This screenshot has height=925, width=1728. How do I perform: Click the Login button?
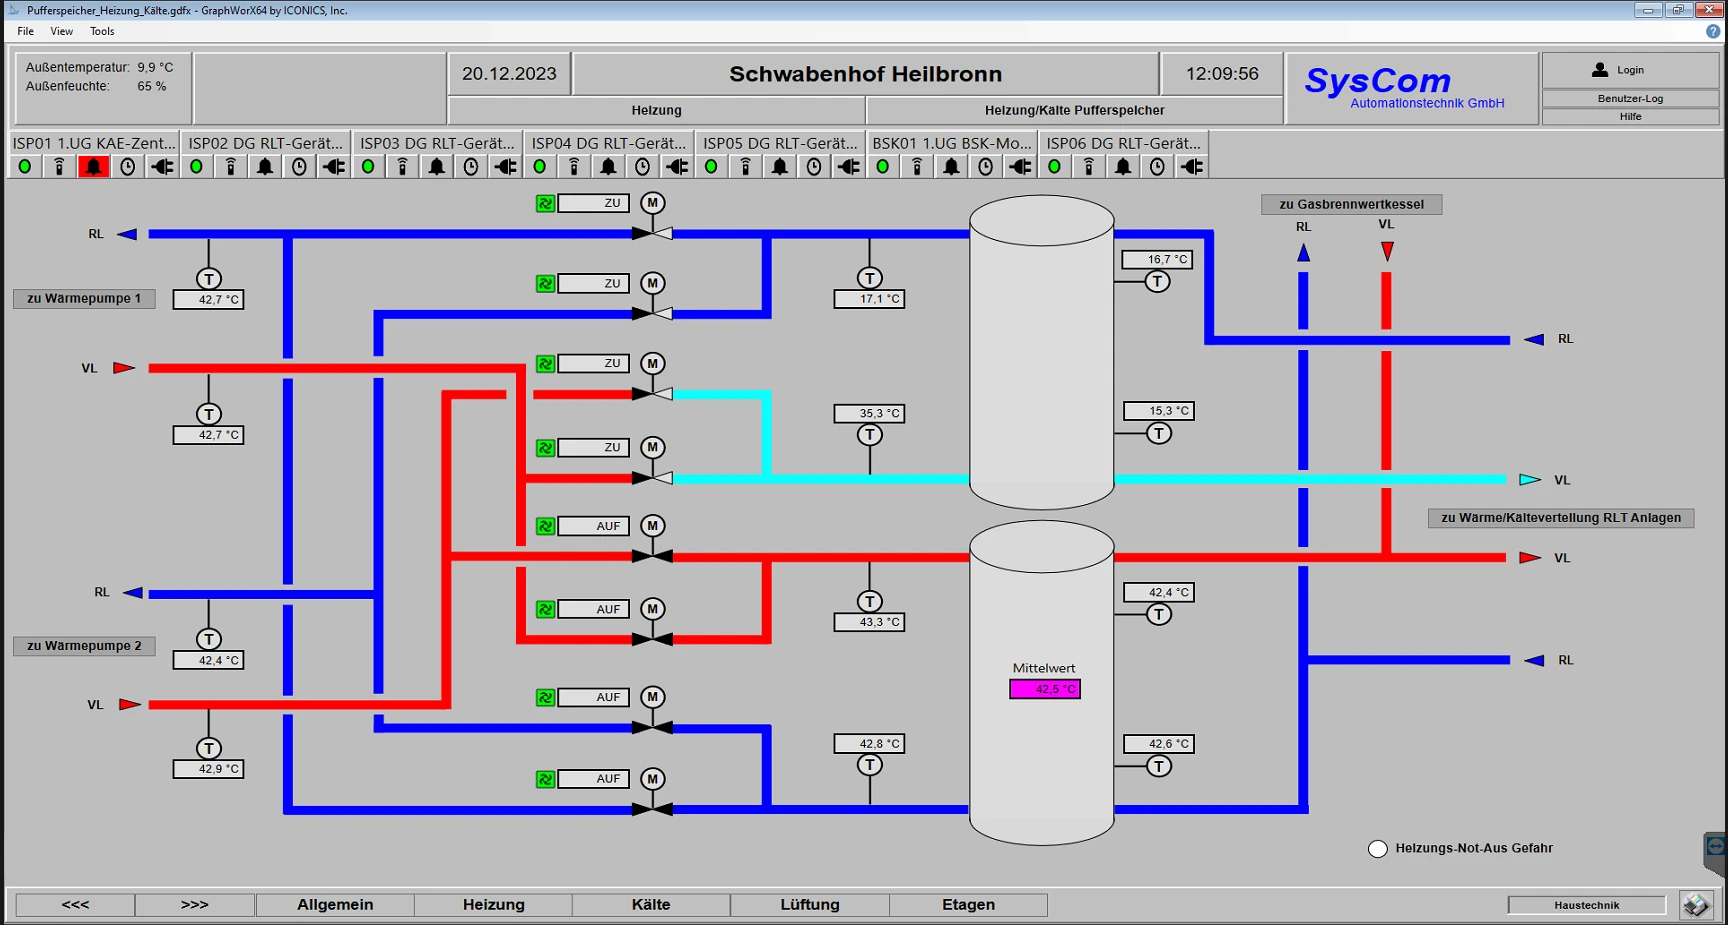pos(1630,70)
